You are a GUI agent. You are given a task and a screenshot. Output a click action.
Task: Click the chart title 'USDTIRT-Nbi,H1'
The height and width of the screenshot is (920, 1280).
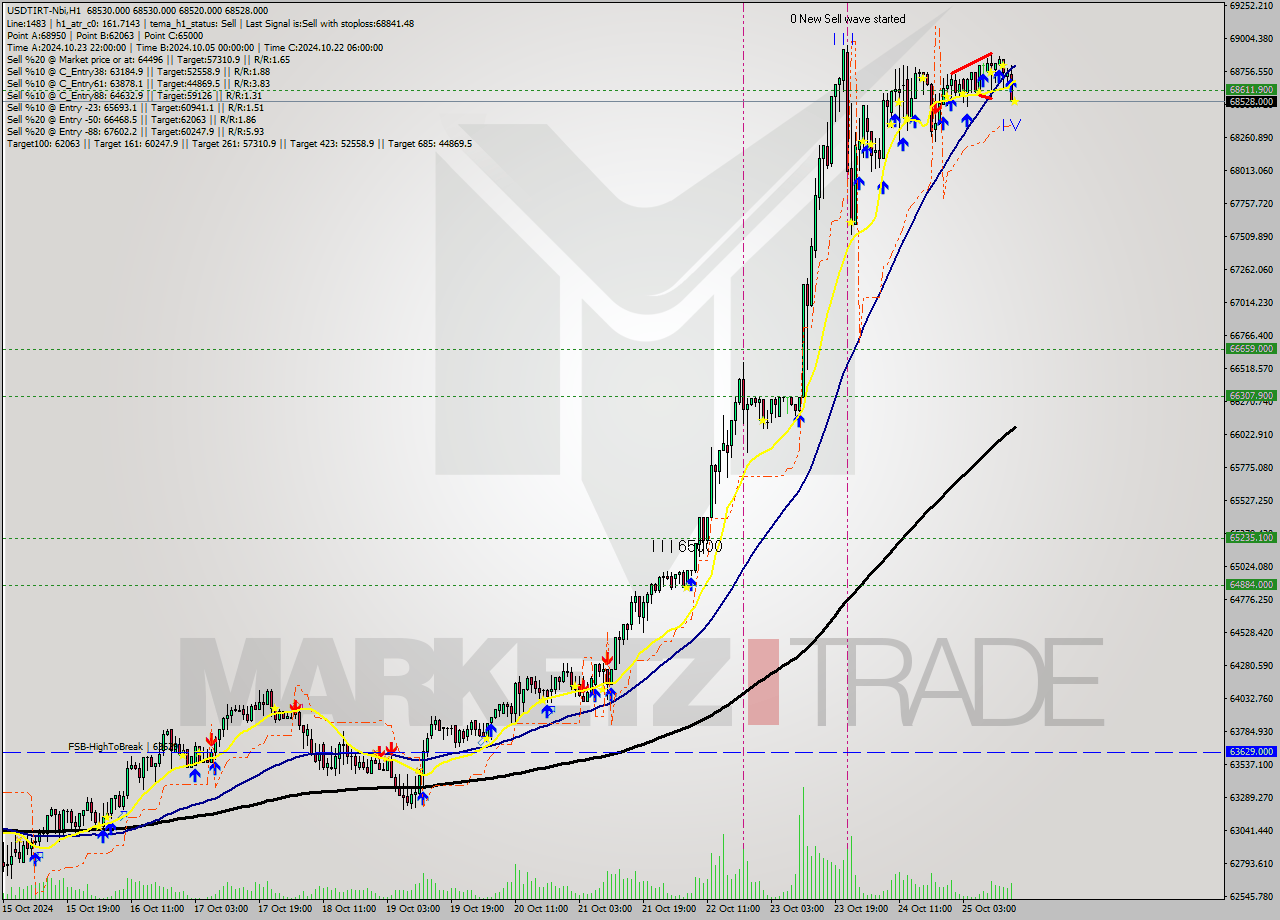pyautogui.click(x=44, y=11)
